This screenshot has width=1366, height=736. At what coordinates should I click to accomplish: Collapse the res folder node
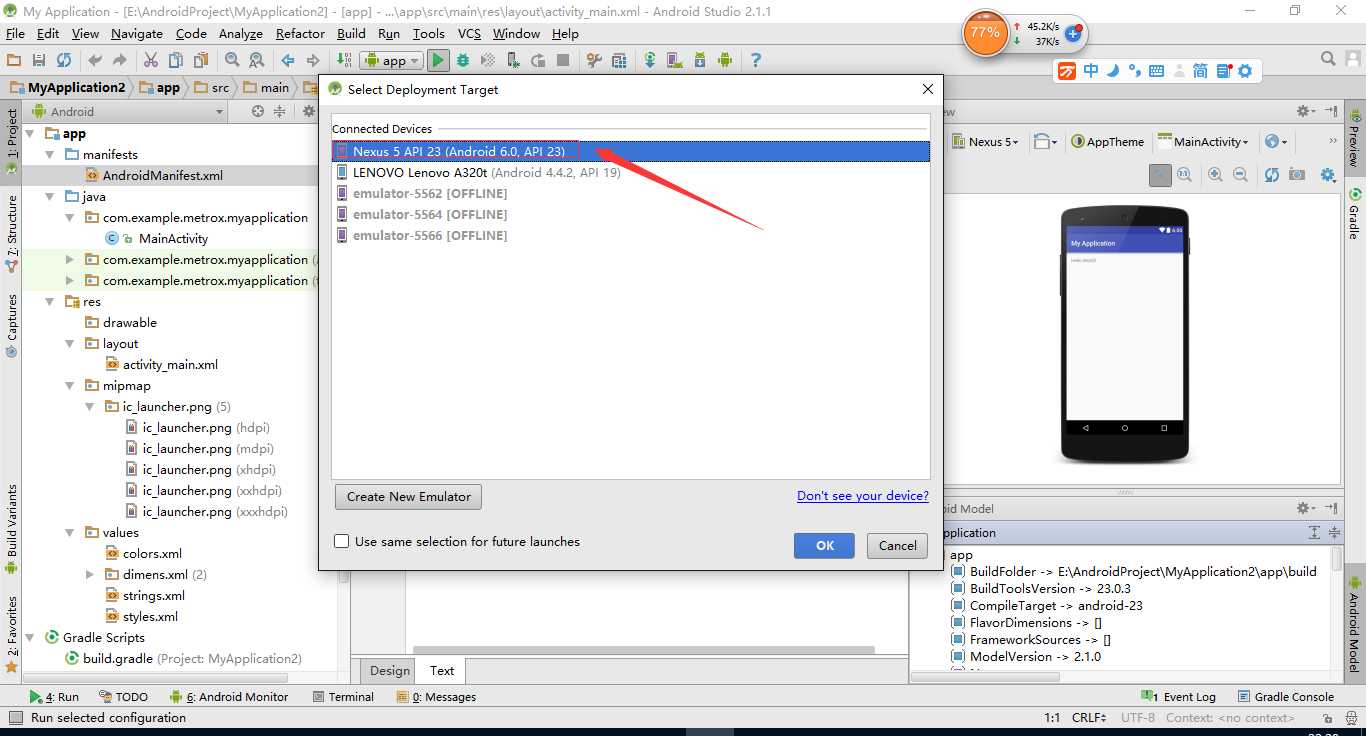[50, 301]
